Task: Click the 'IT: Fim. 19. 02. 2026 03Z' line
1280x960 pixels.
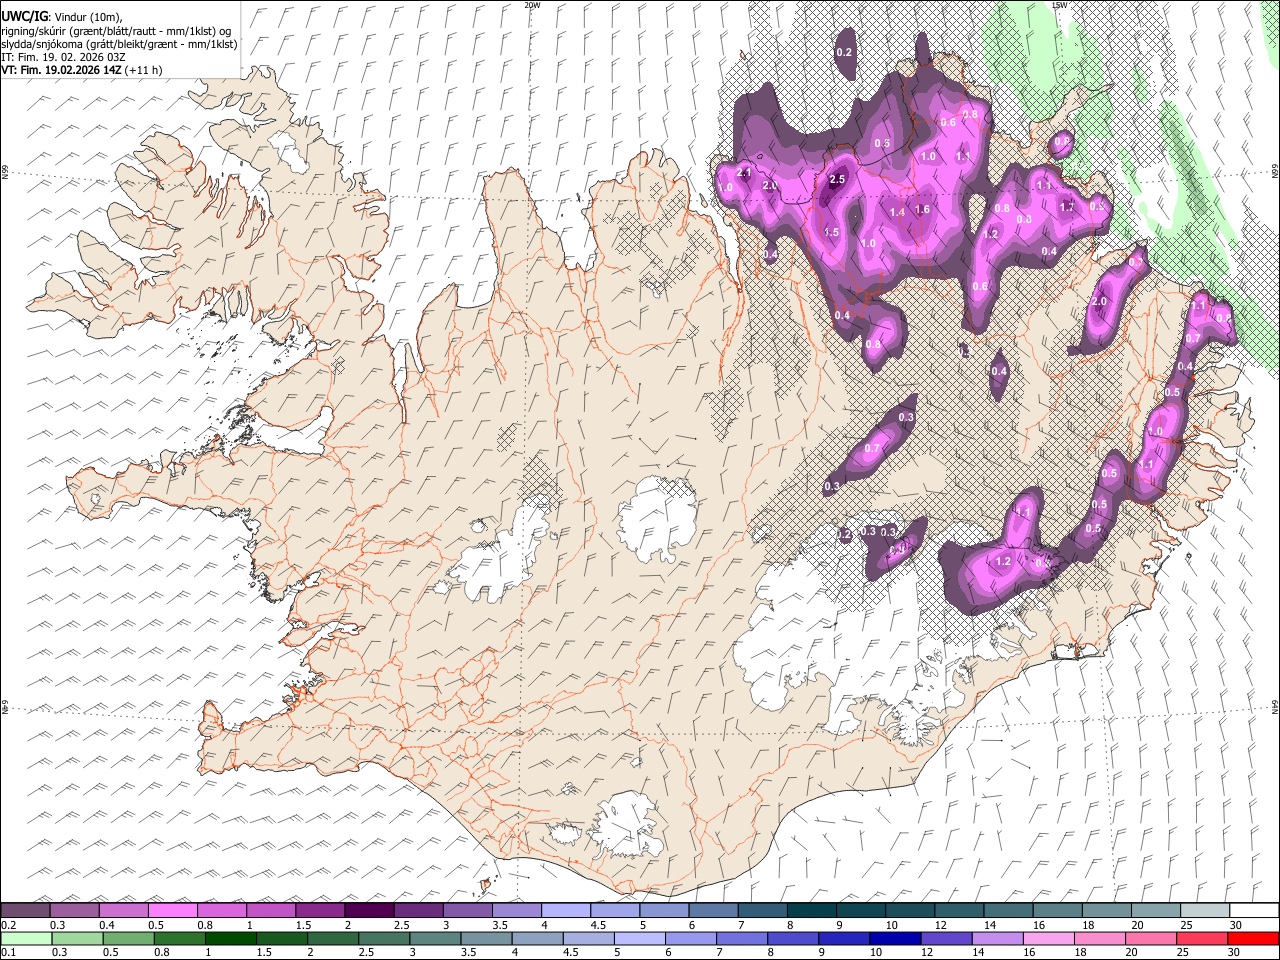Action: [64, 57]
